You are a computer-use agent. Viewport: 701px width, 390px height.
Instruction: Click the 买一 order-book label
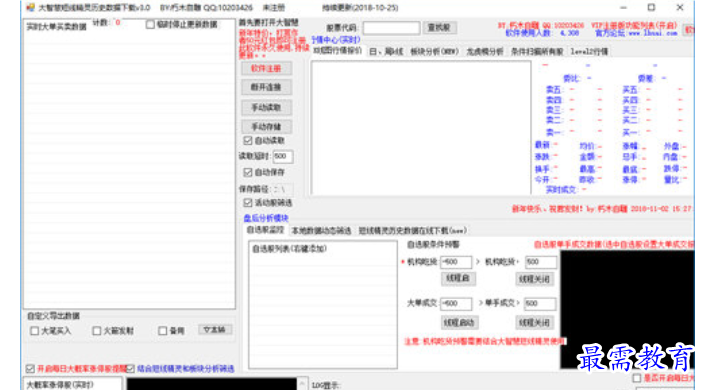[630, 132]
